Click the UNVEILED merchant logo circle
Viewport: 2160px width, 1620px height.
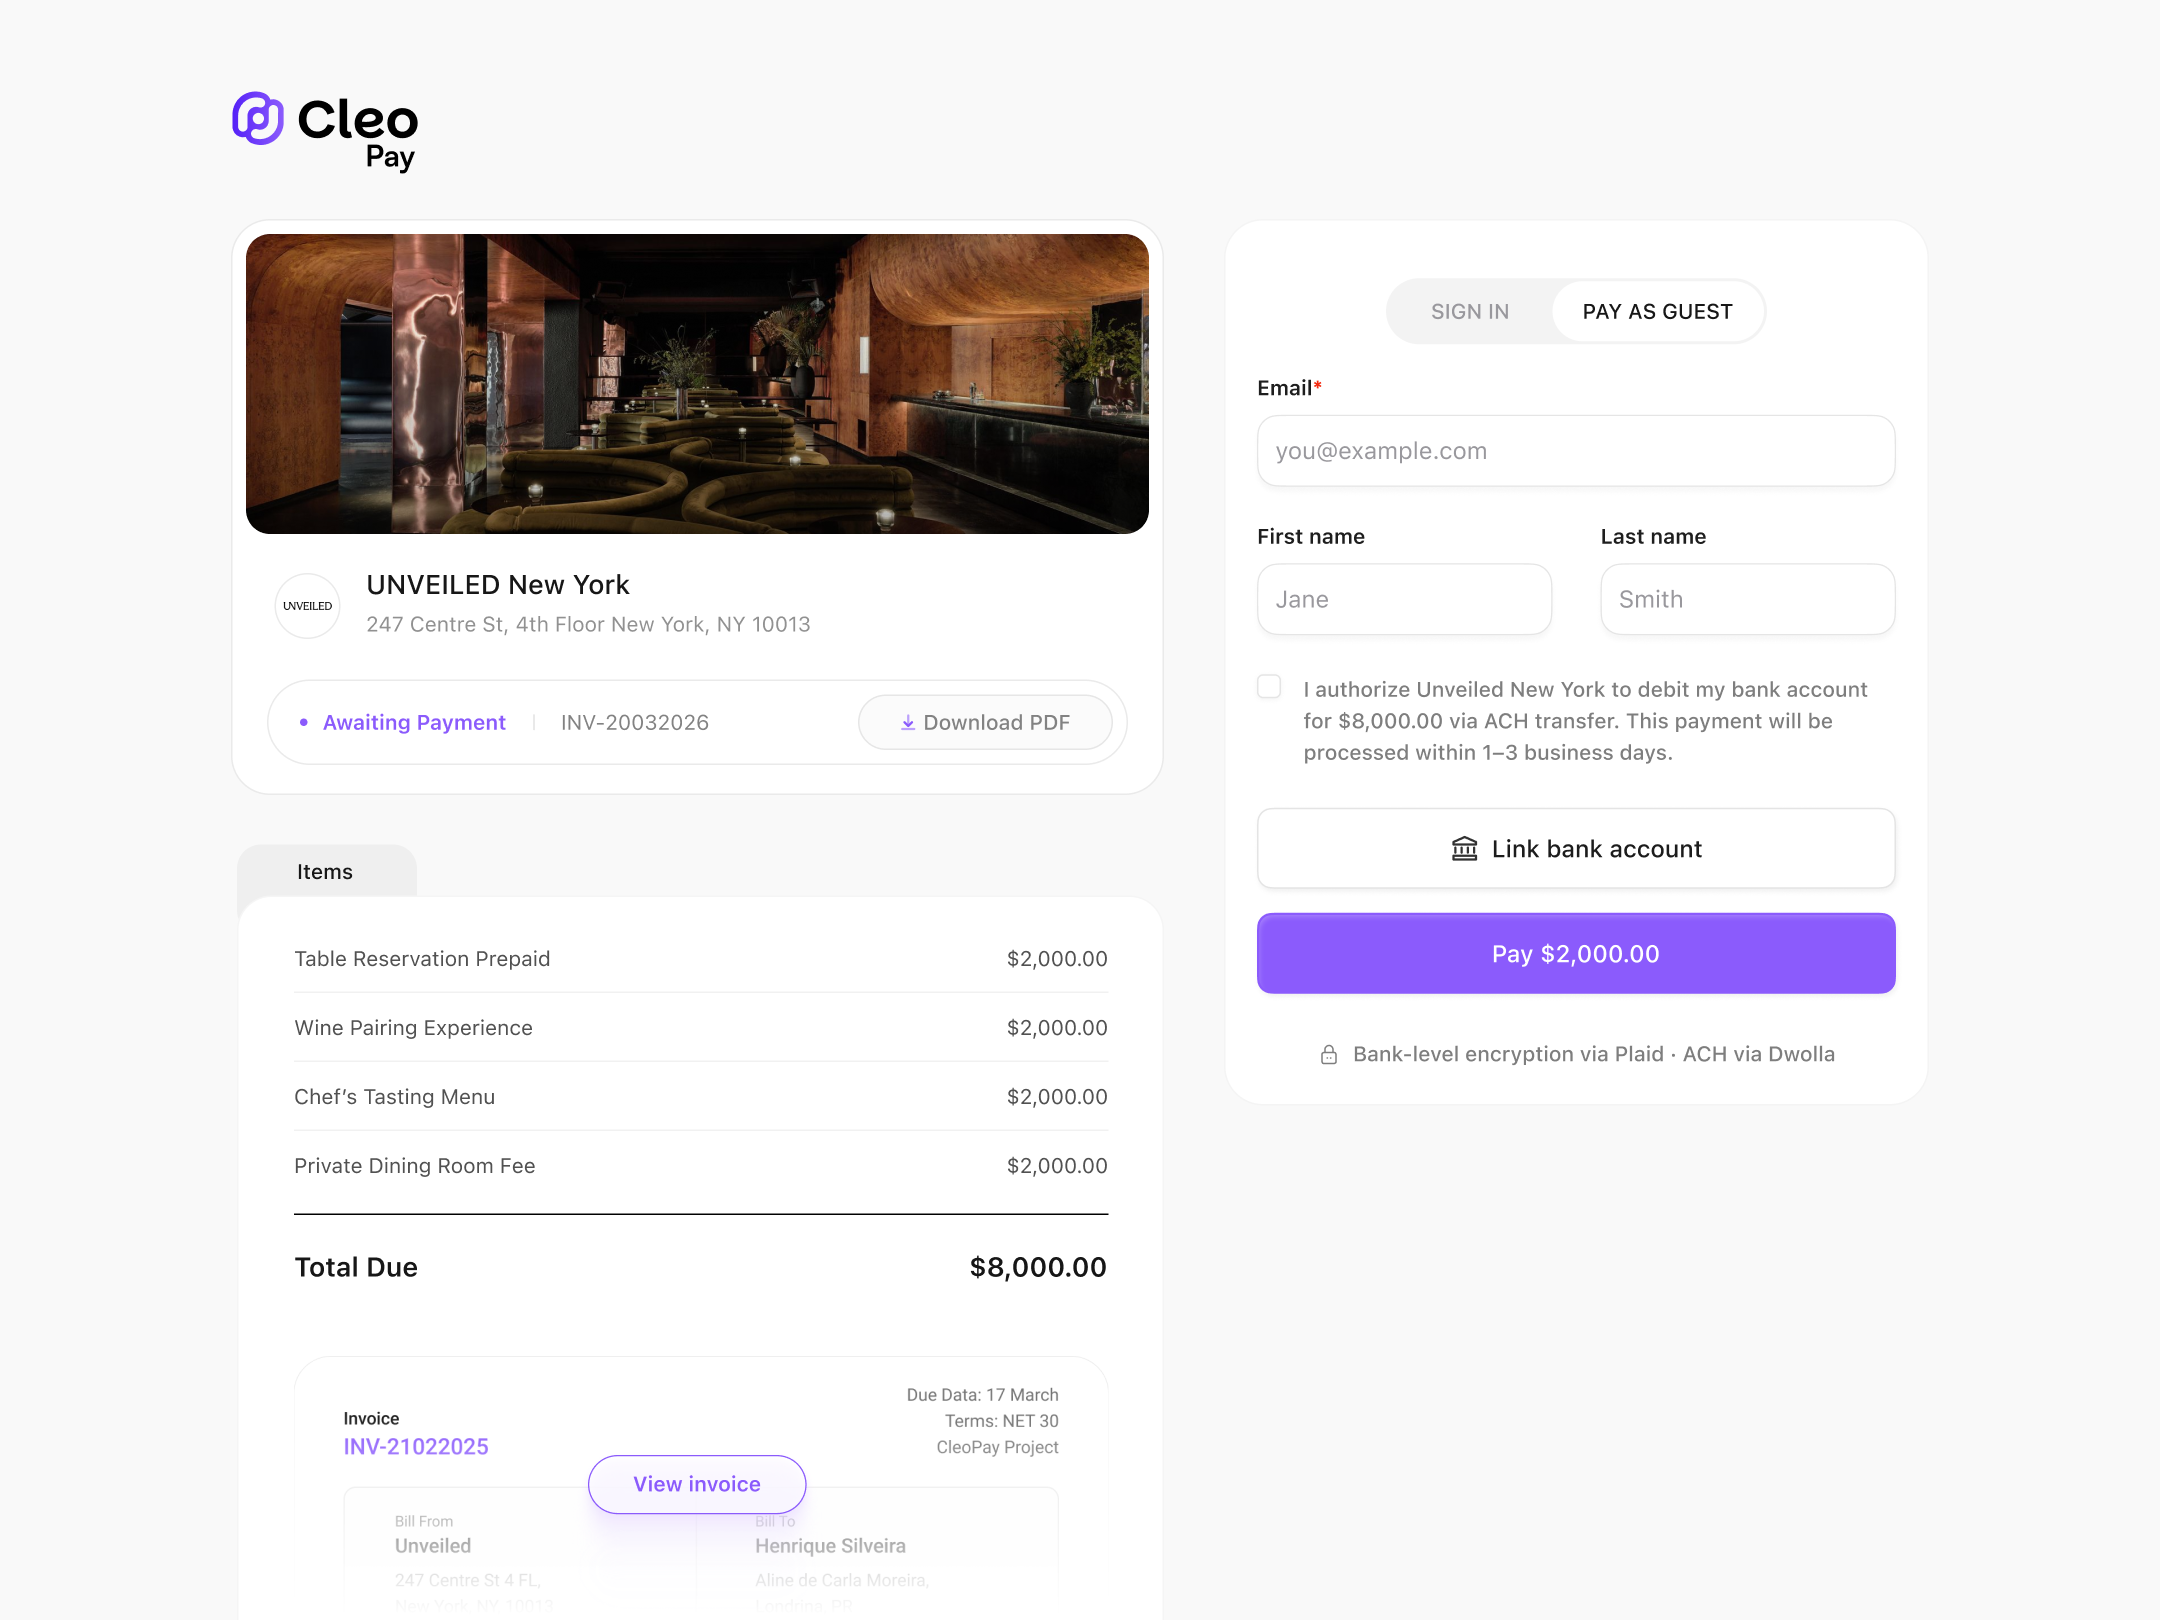pyautogui.click(x=307, y=606)
